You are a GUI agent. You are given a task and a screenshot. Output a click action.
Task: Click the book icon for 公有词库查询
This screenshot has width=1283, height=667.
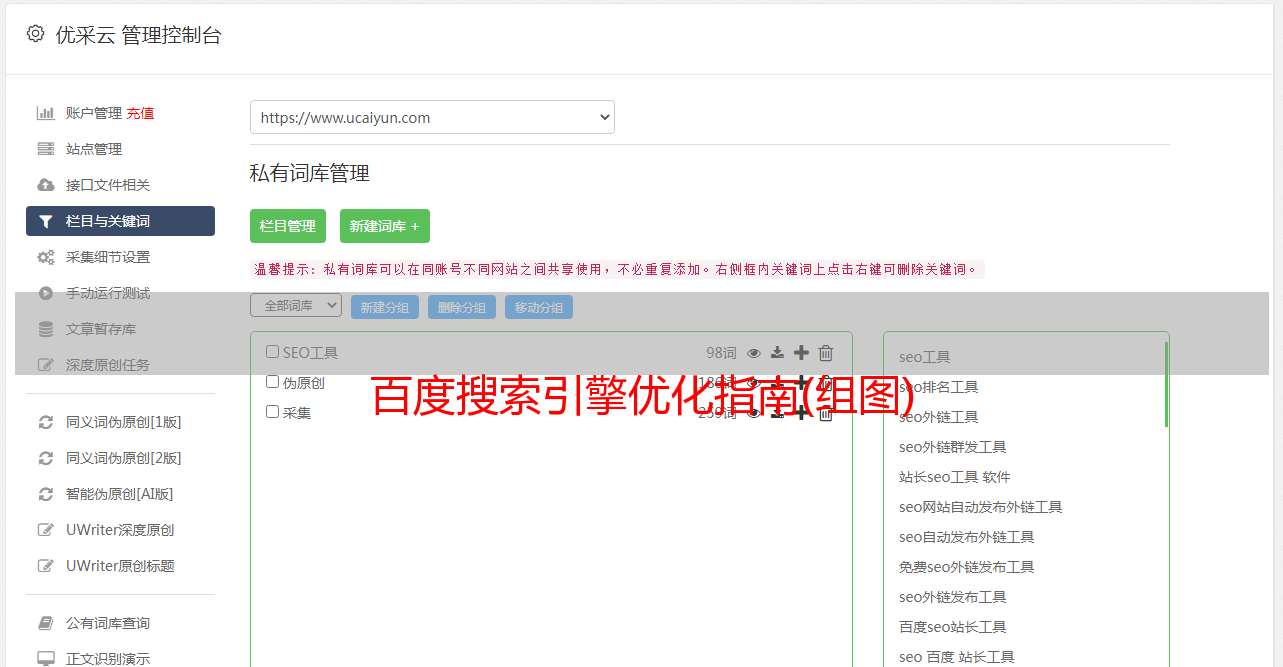point(46,623)
